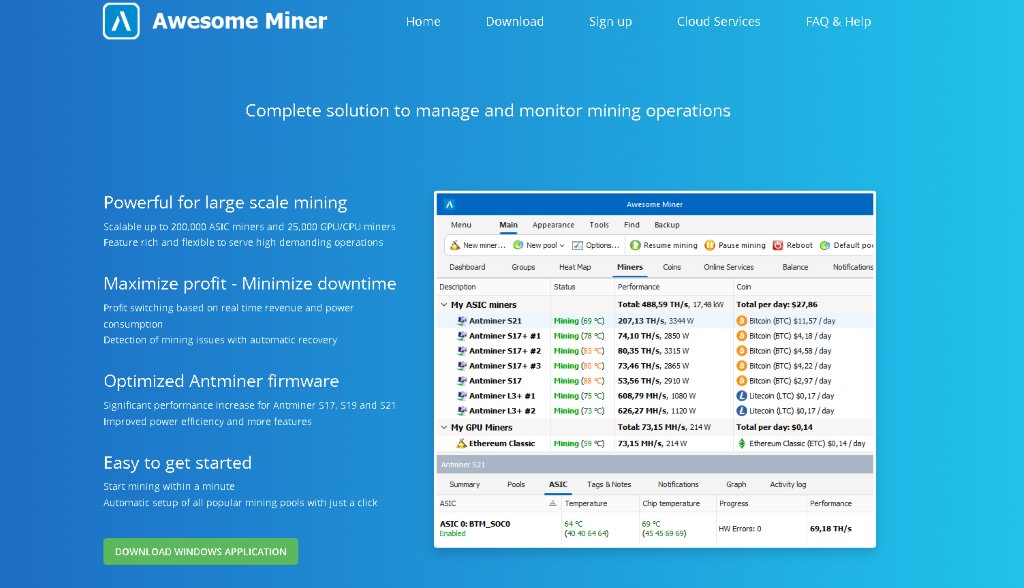The height and width of the screenshot is (588, 1024).
Task: Open the Tags & Notes tab
Action: pos(609,484)
